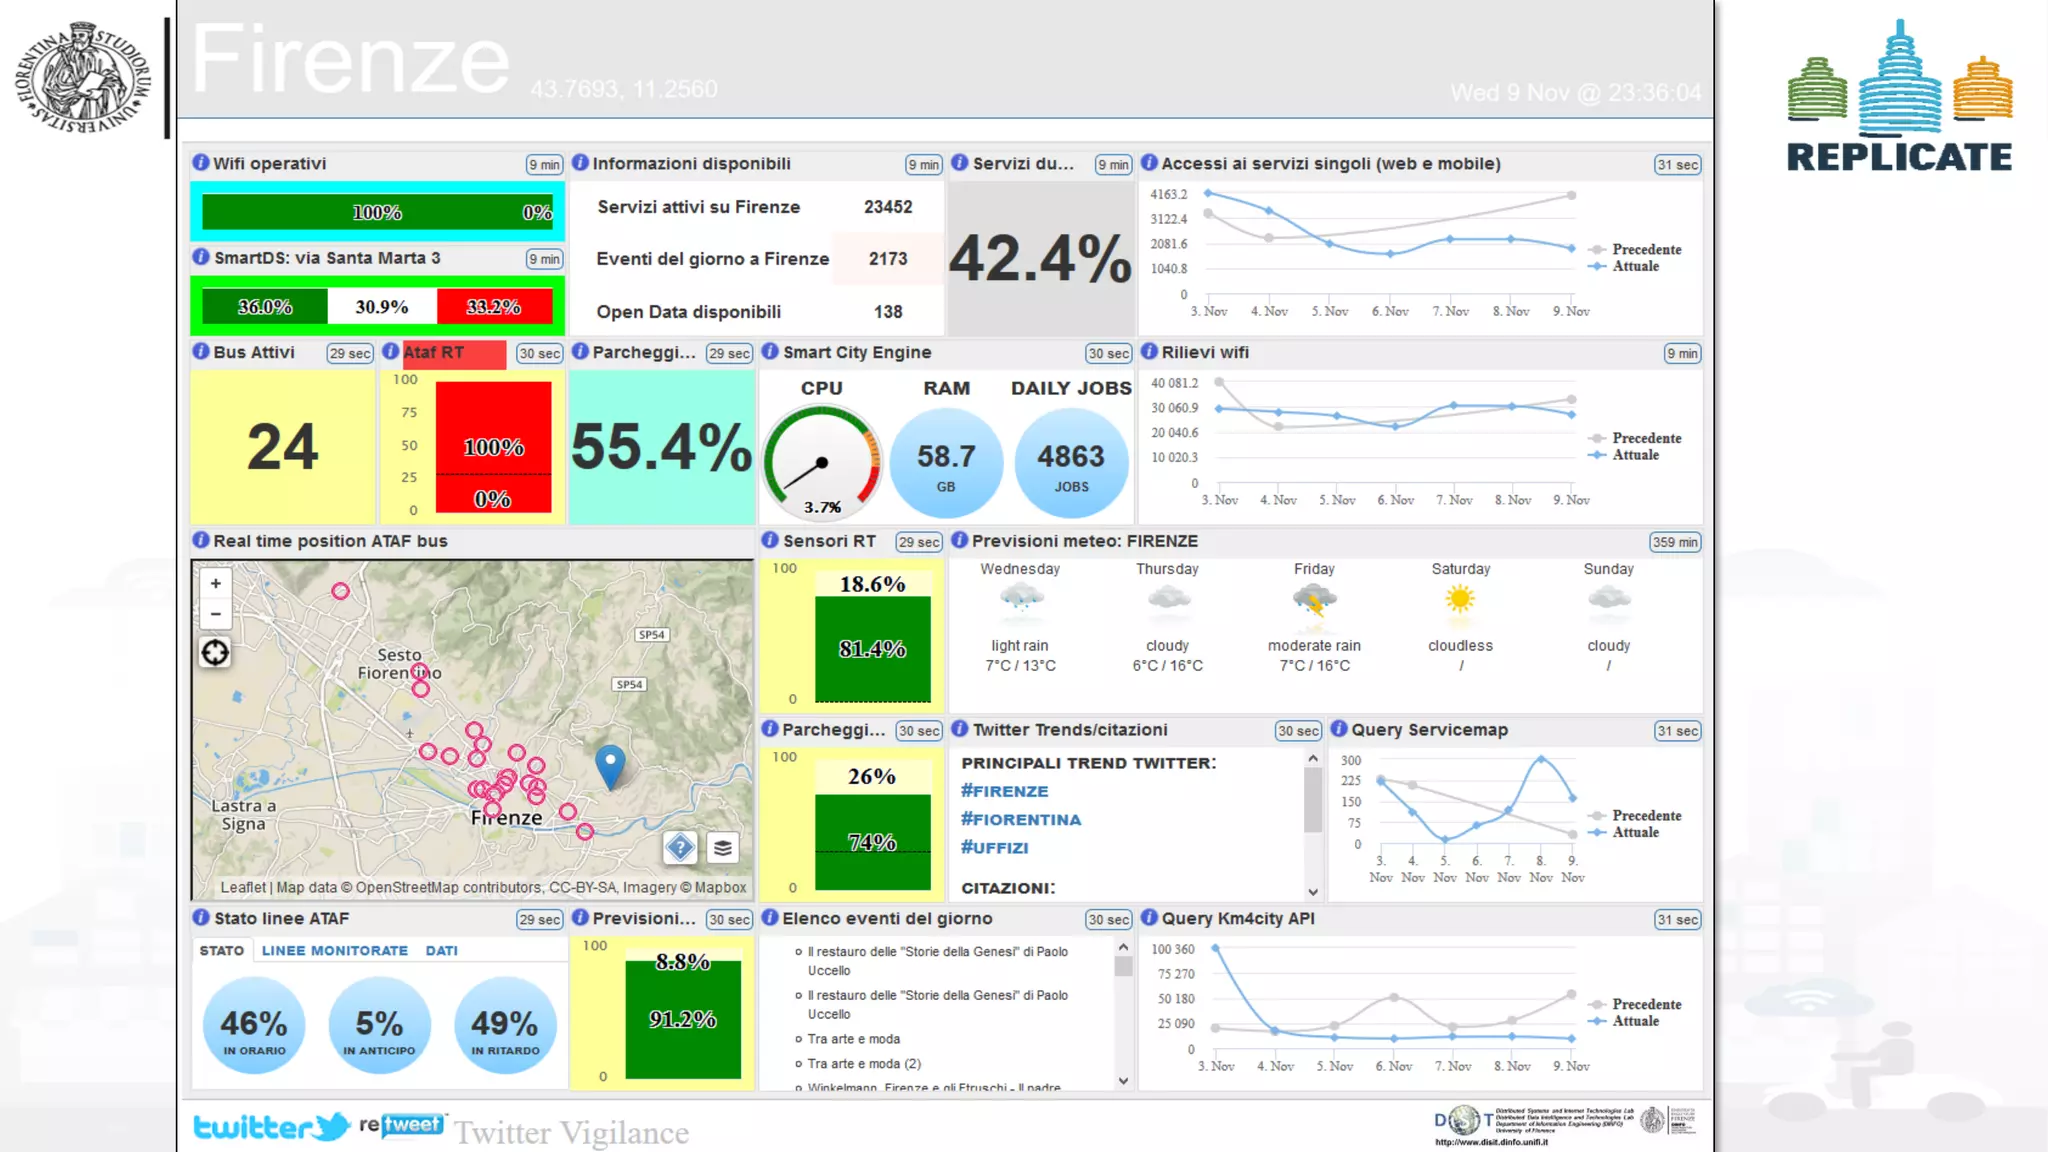Switch to the DATI tab

click(x=441, y=951)
